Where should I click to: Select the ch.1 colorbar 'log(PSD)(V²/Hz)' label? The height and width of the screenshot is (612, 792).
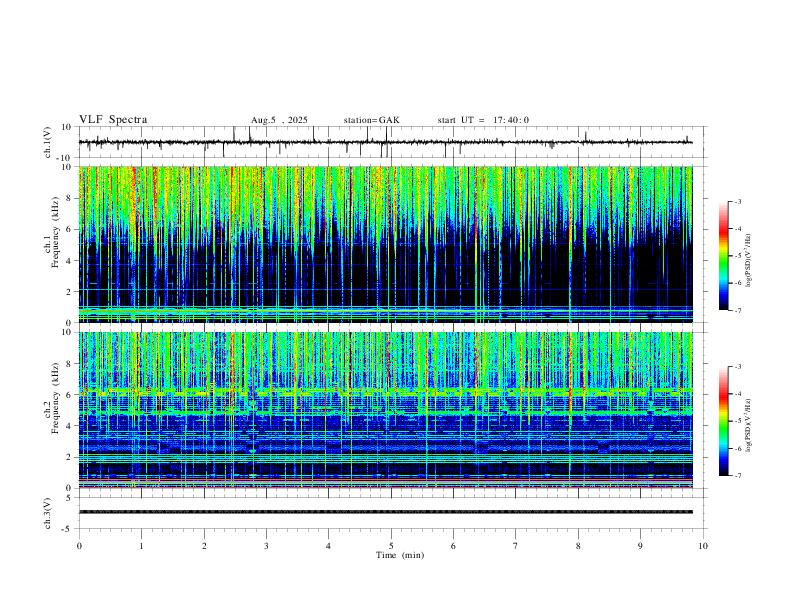point(748,260)
